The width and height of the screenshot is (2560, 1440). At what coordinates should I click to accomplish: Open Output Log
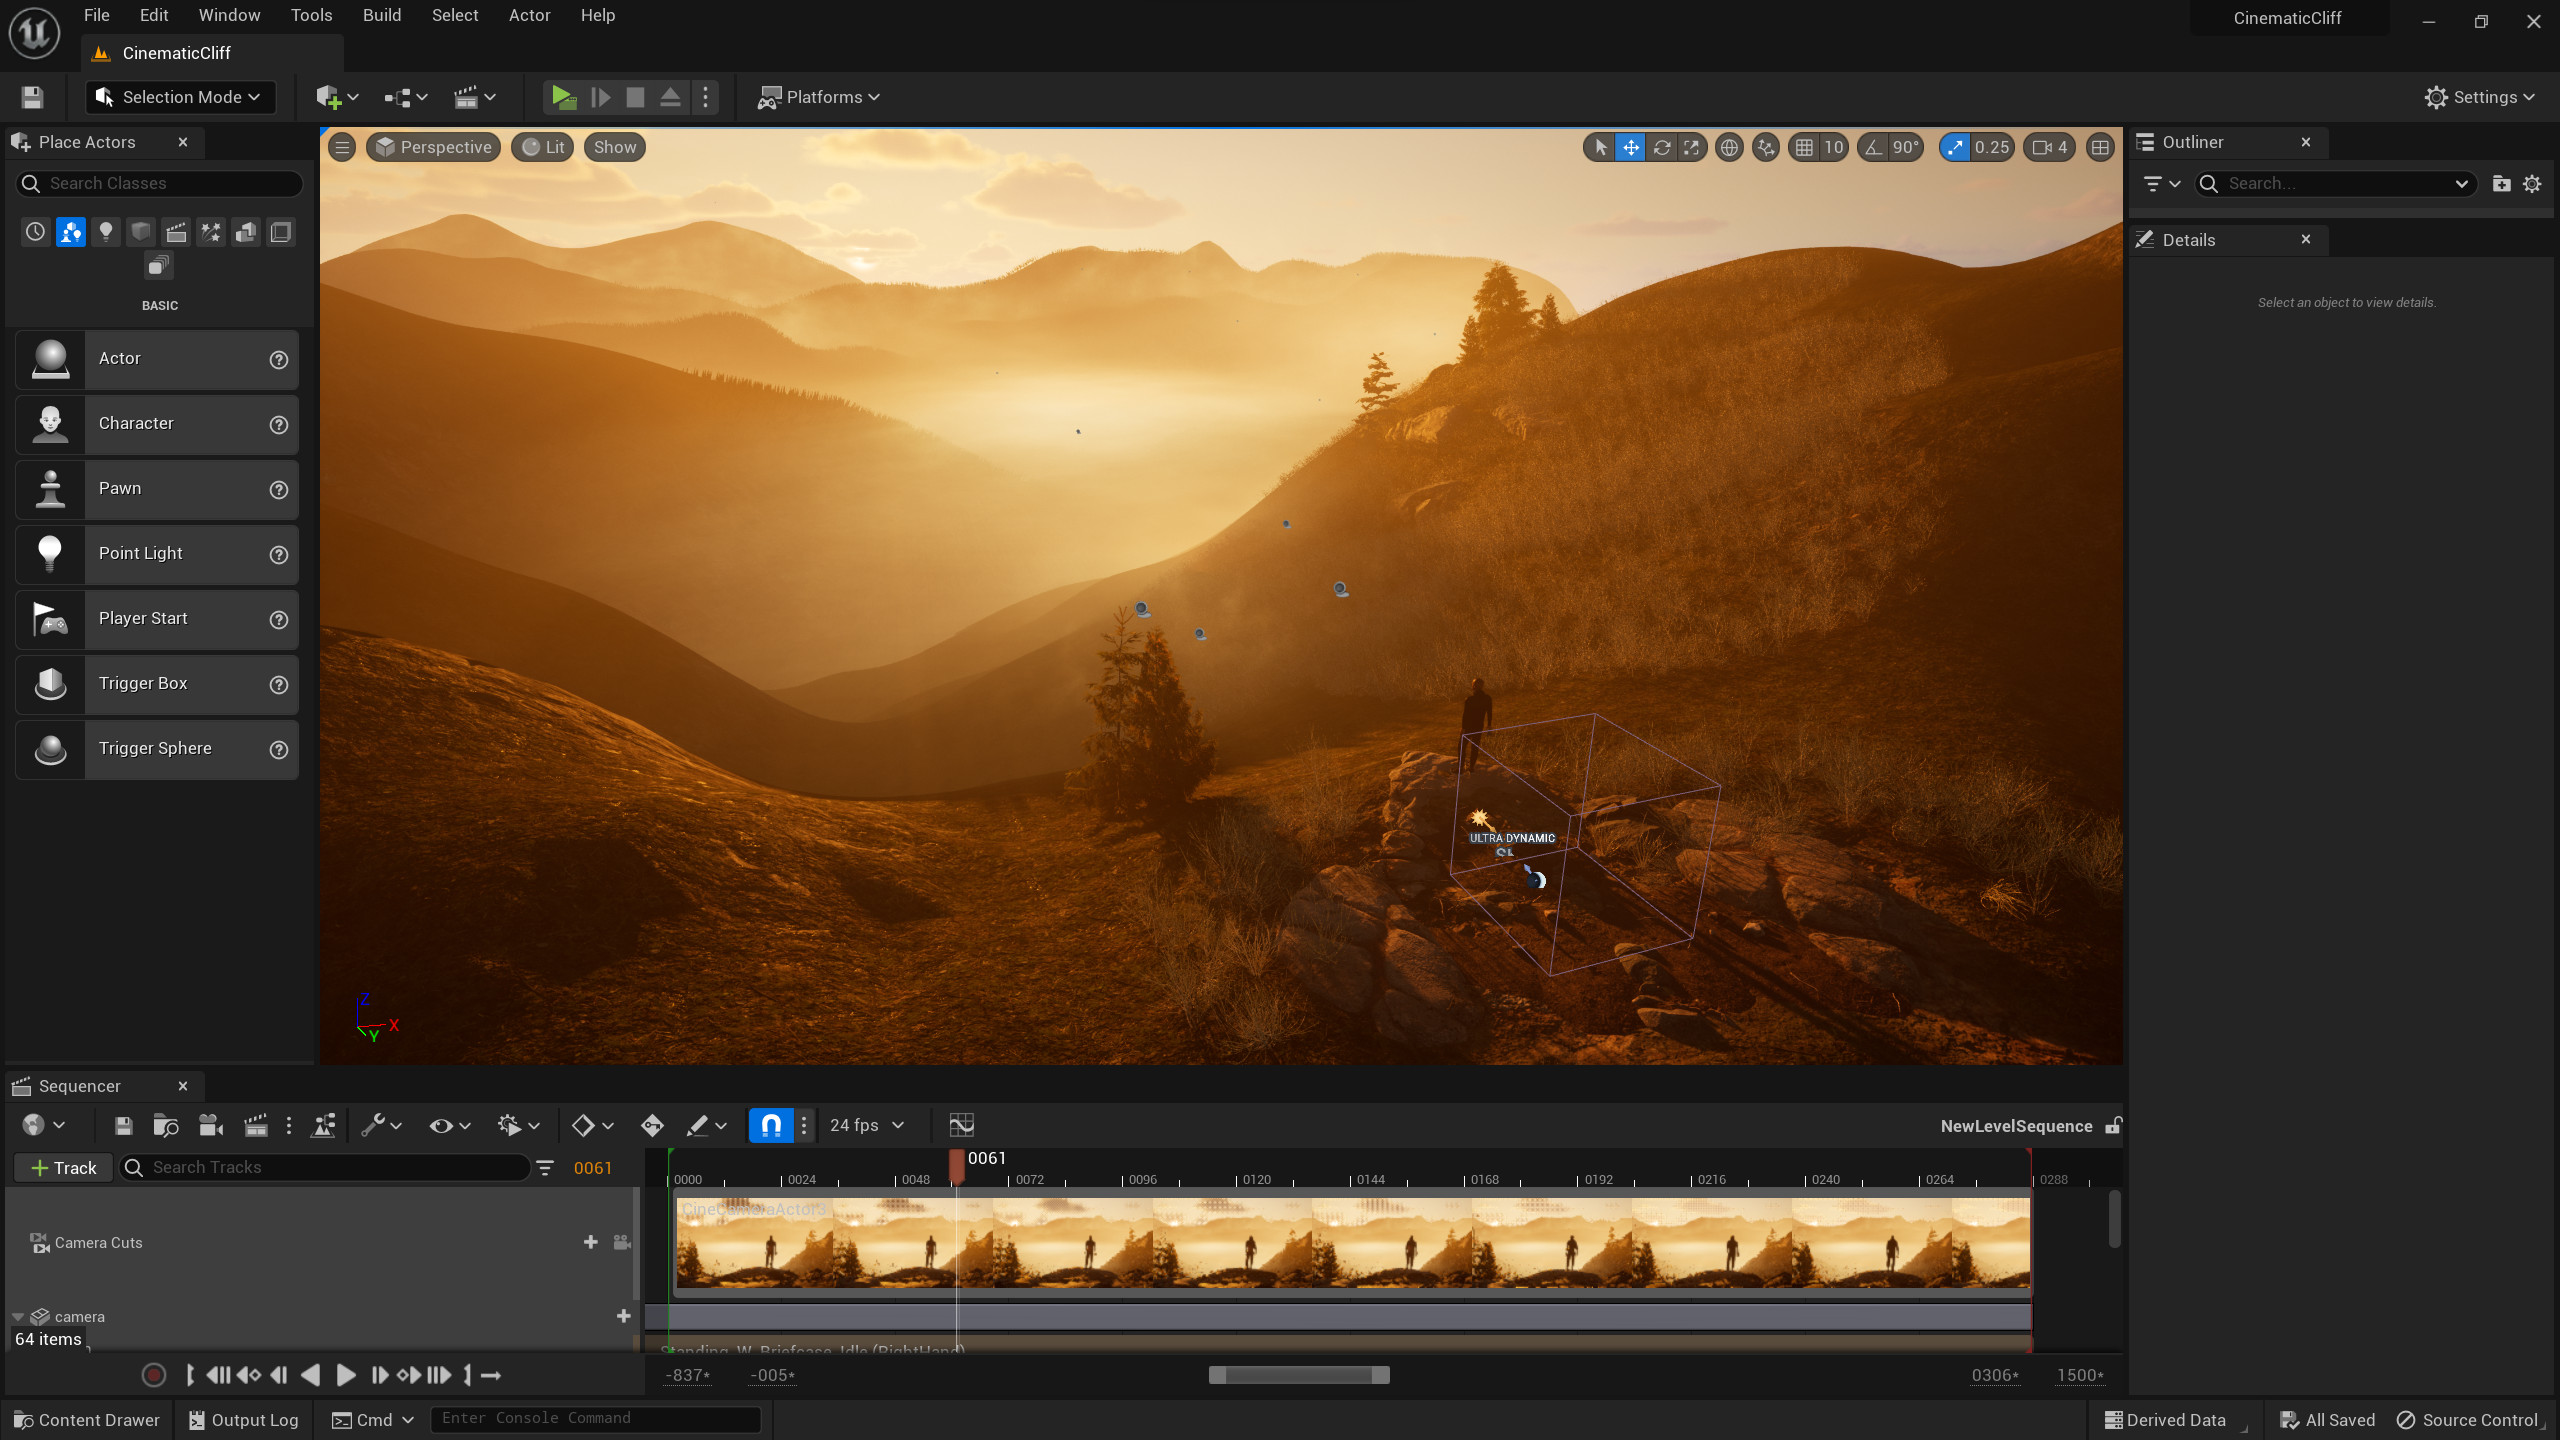pyautogui.click(x=244, y=1420)
